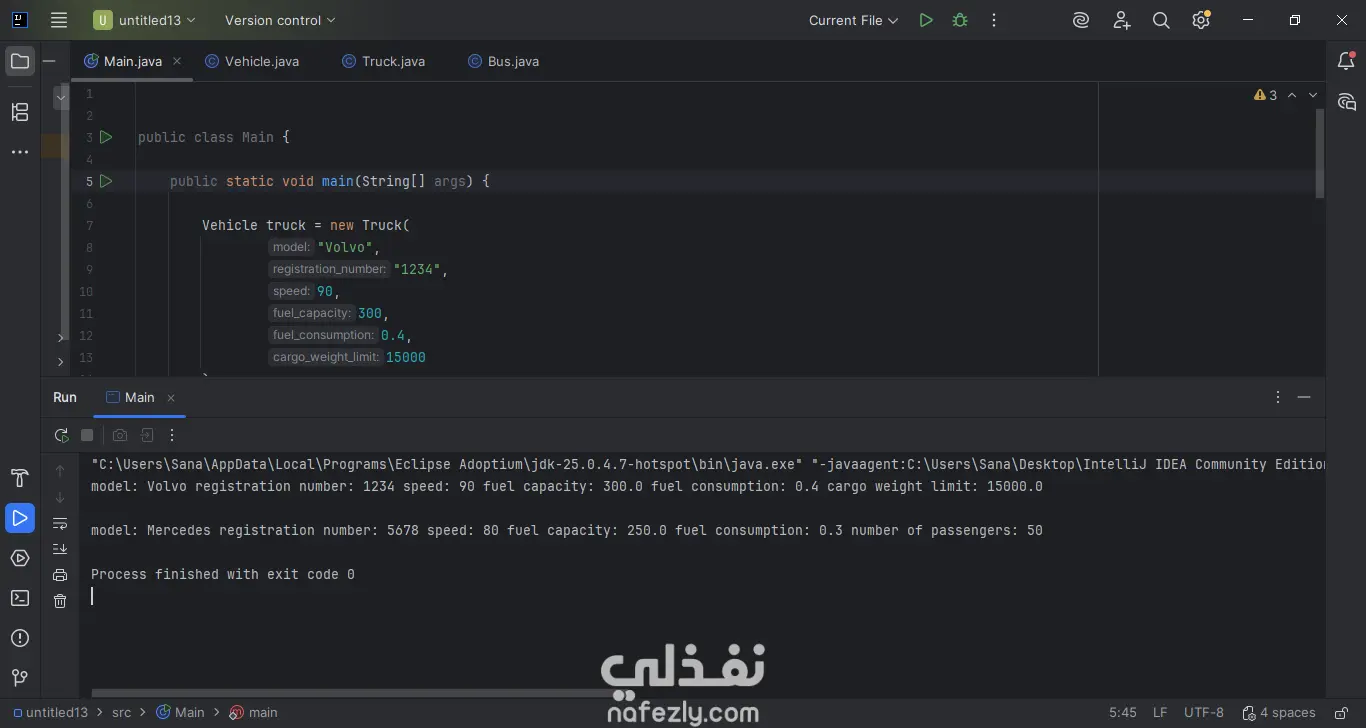Click the warnings count indicator
The width and height of the screenshot is (1366, 728).
pos(1265,95)
